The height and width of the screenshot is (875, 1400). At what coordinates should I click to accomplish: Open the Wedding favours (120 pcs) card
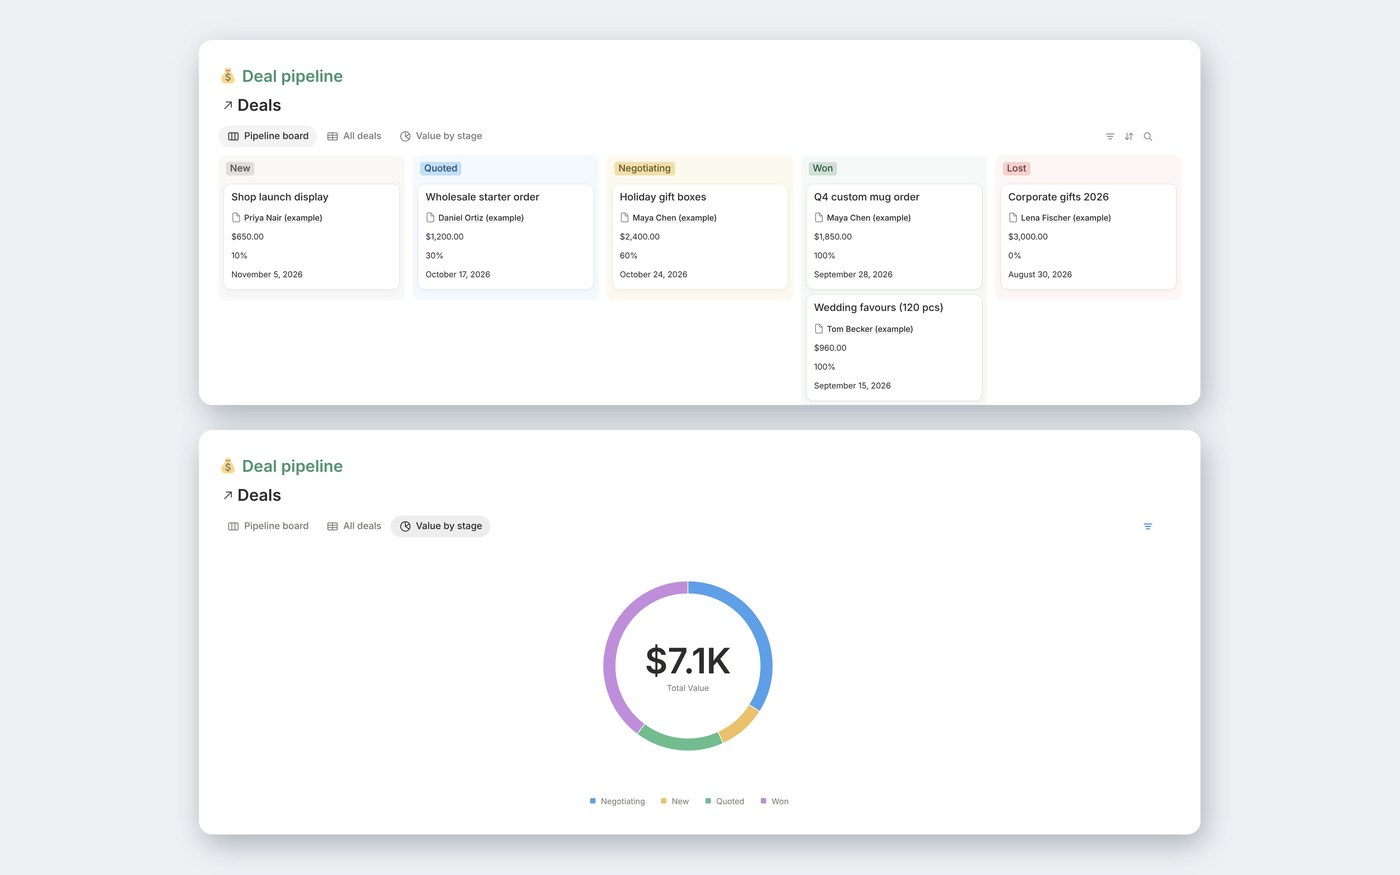pyautogui.click(x=894, y=347)
